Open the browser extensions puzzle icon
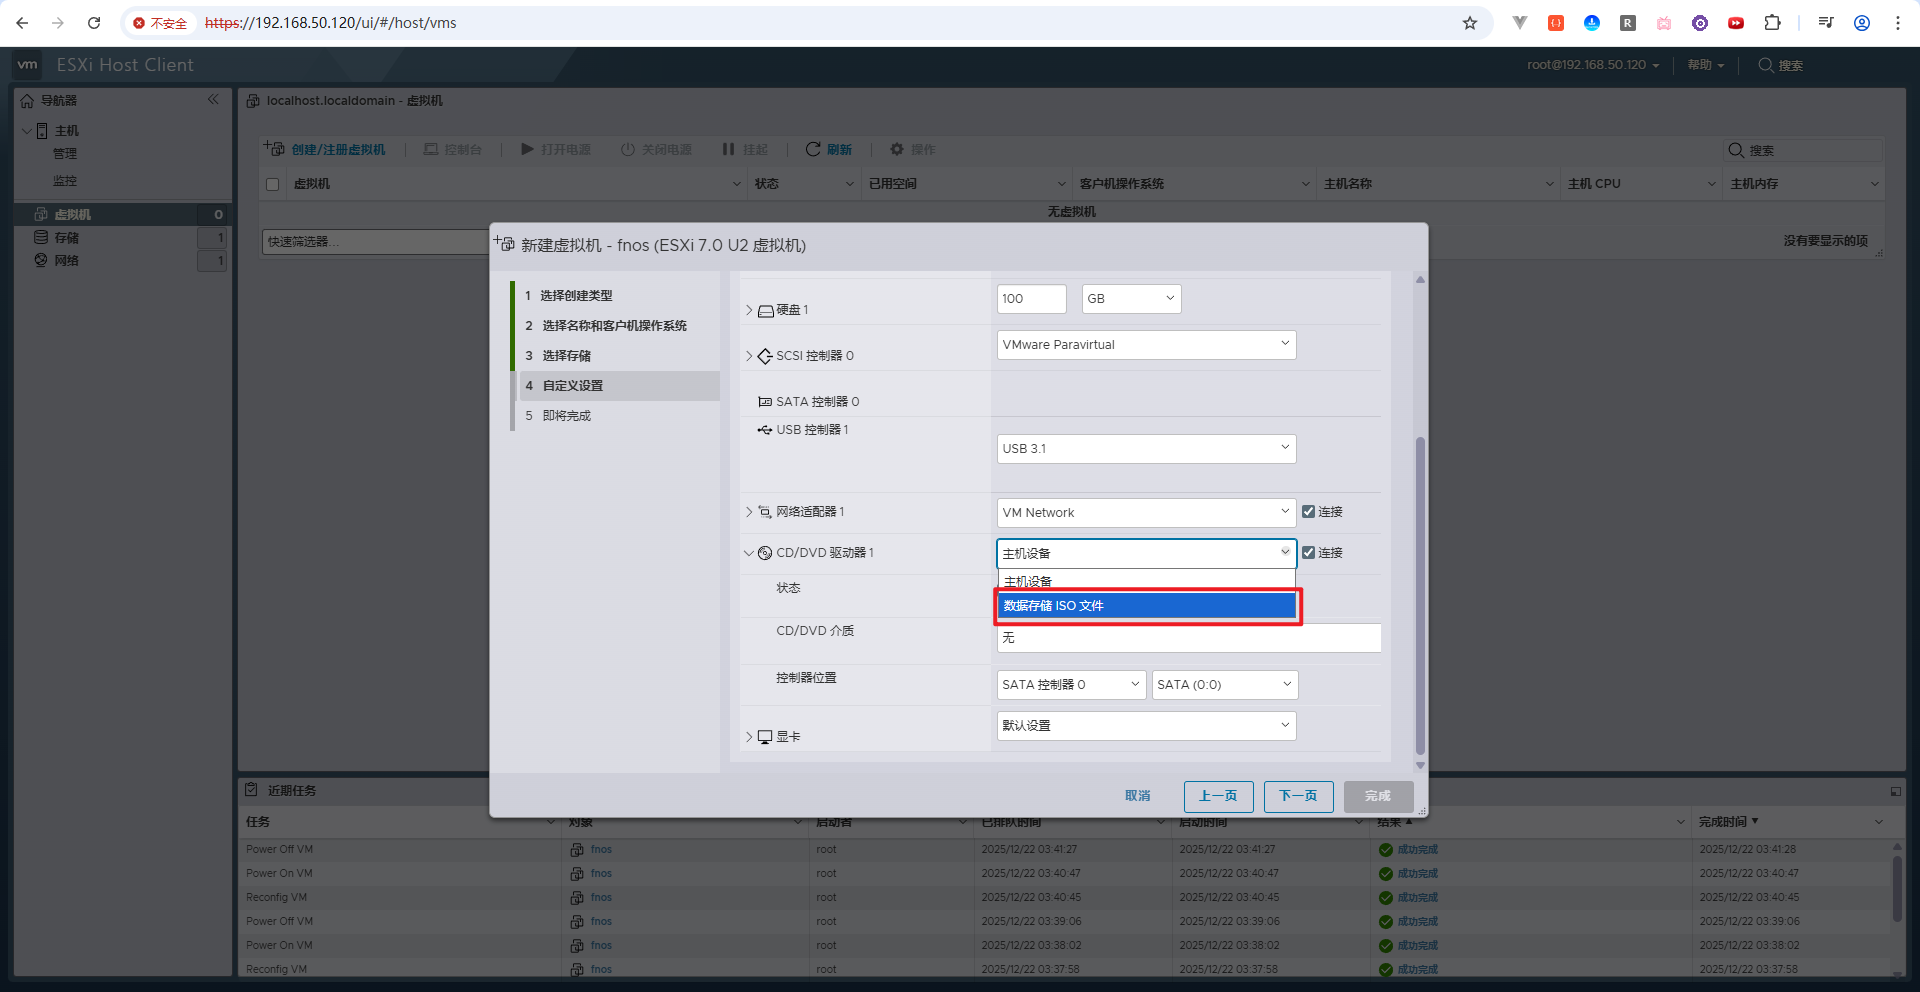This screenshot has height=992, width=1920. pos(1772,23)
